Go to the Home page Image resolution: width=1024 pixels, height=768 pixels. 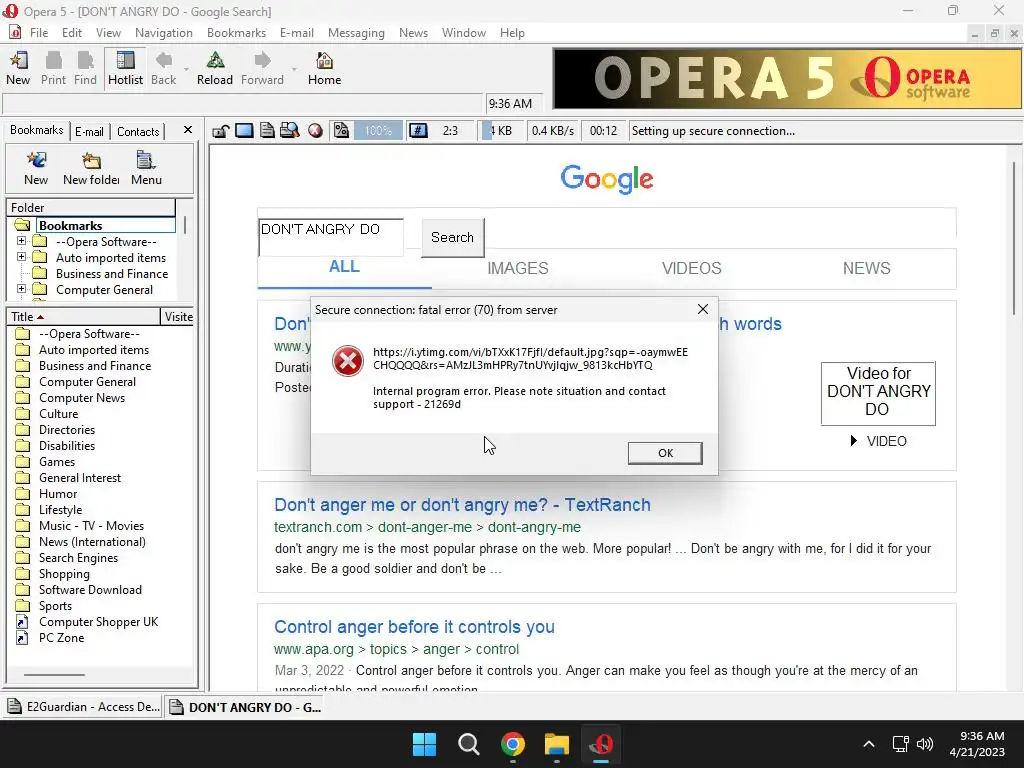coord(325,69)
